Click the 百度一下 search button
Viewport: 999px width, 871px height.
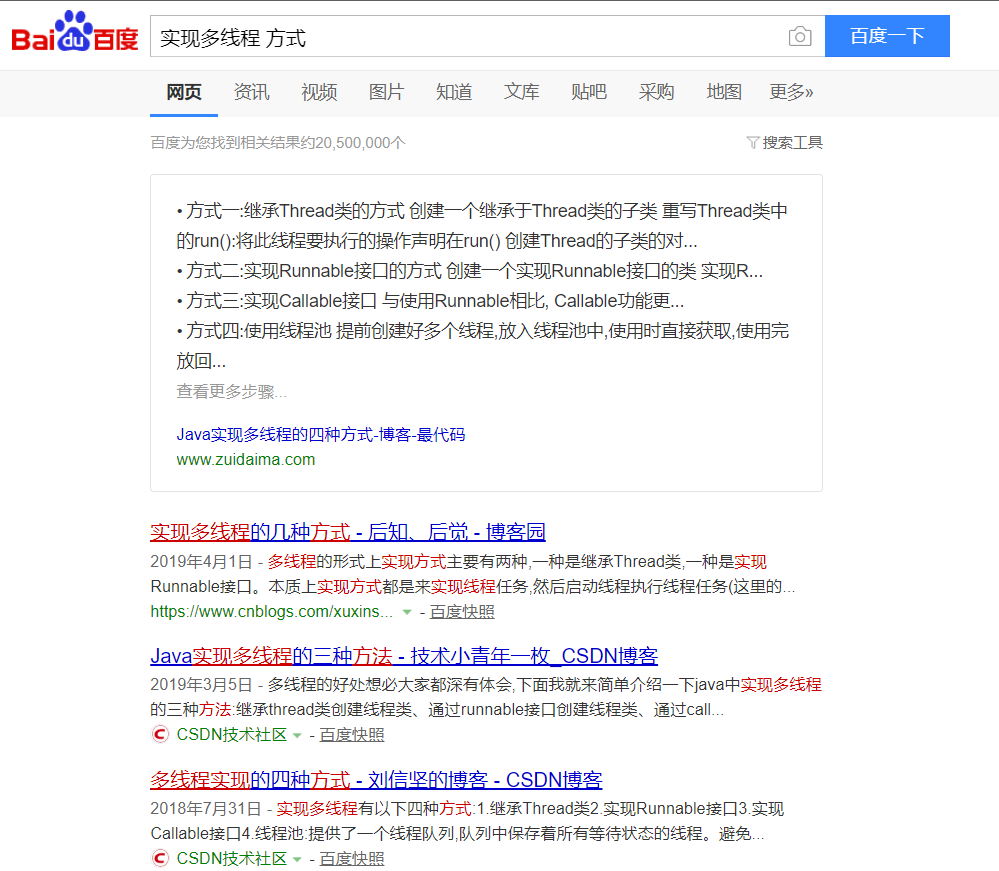[x=887, y=36]
